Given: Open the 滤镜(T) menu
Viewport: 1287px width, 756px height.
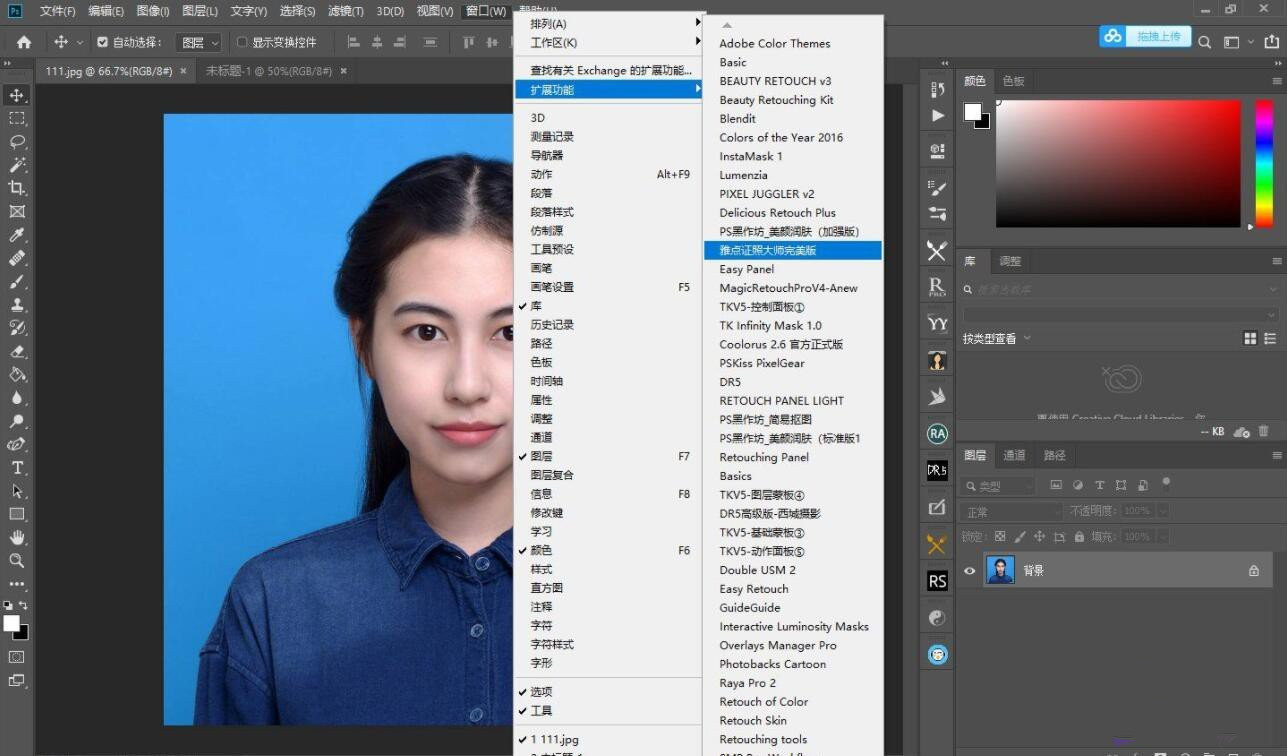Looking at the screenshot, I should pos(345,11).
